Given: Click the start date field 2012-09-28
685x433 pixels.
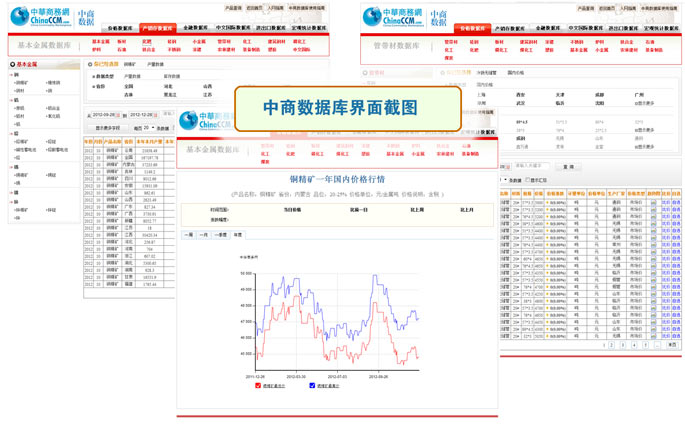Looking at the screenshot, I should click(102, 115).
